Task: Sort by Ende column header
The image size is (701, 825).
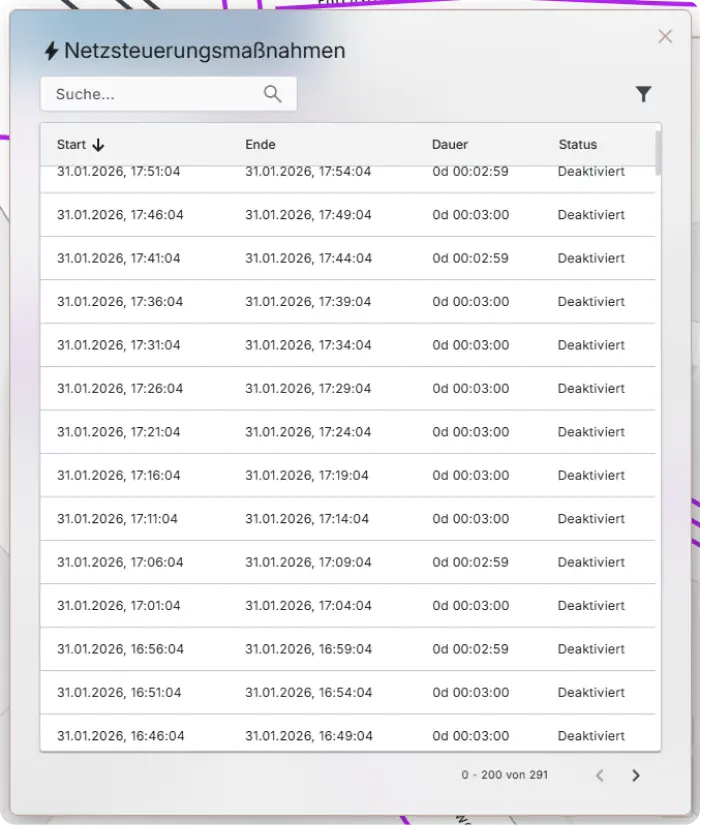Action: coord(260,145)
